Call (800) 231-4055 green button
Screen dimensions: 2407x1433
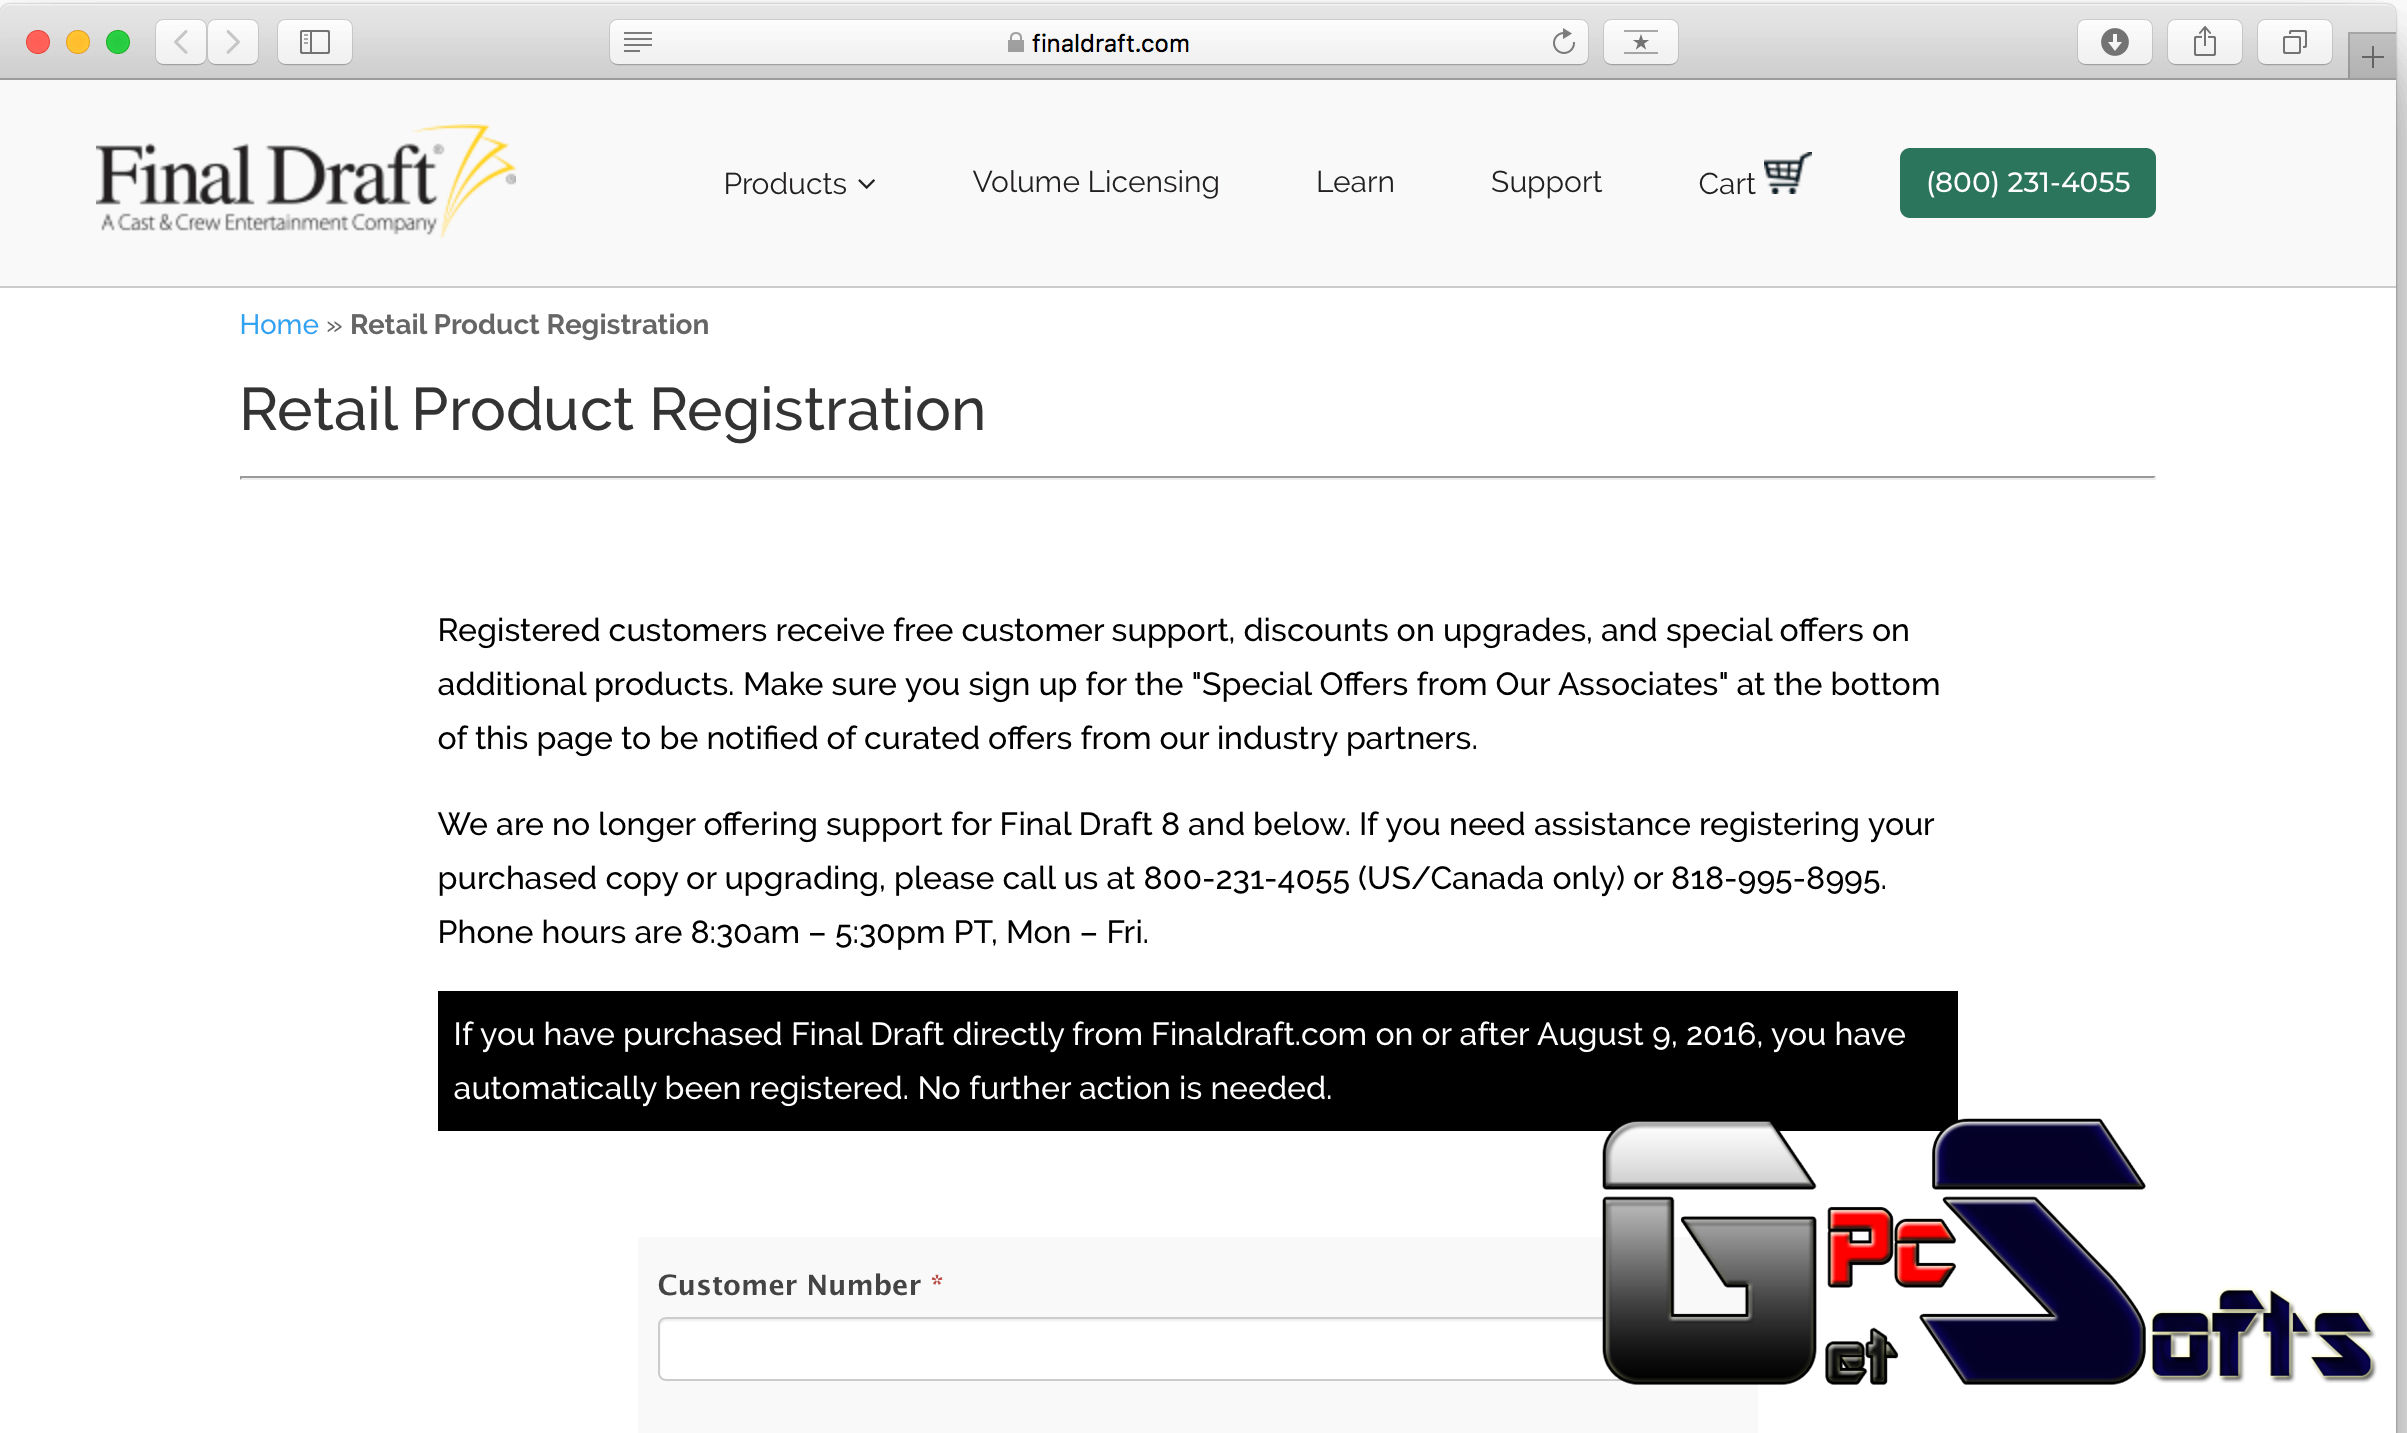(2027, 182)
